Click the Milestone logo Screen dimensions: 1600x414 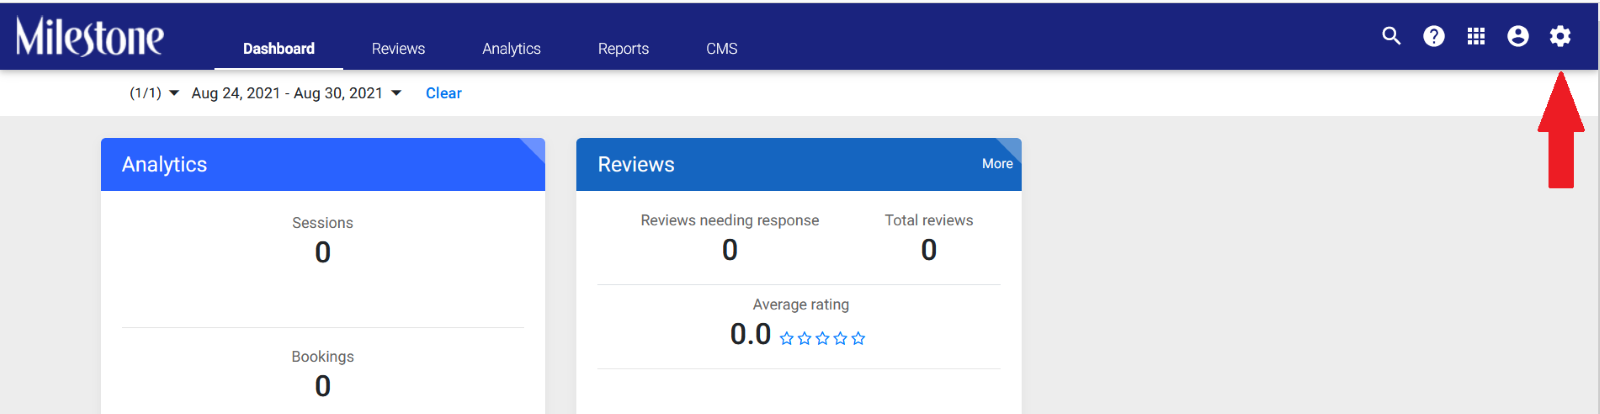tap(90, 37)
